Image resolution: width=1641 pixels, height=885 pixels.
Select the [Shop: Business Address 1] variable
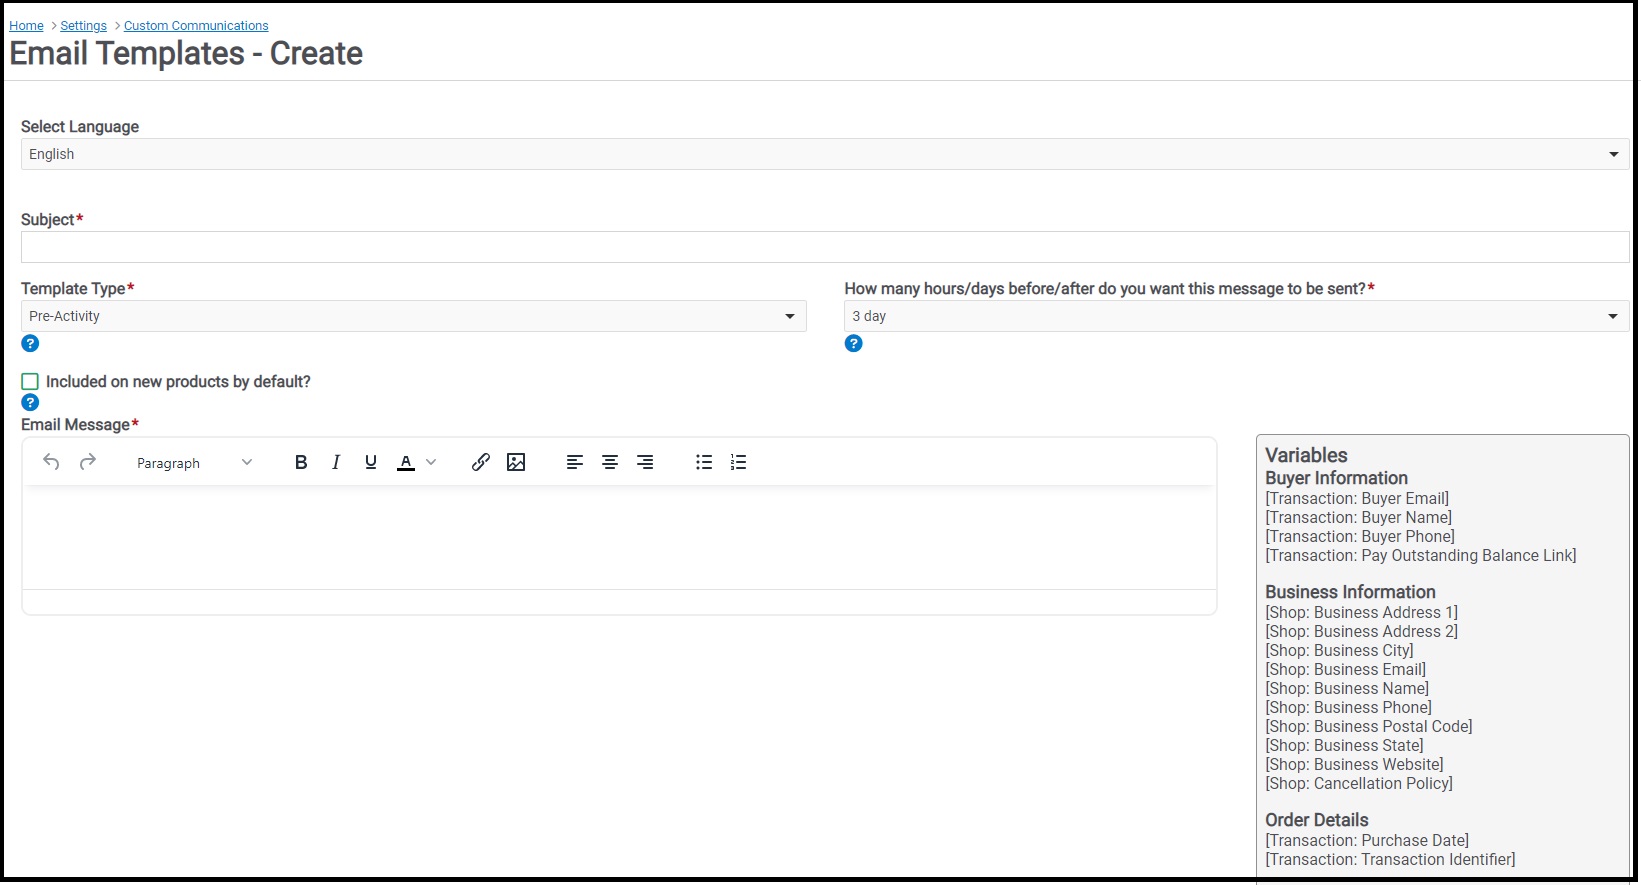(x=1362, y=612)
